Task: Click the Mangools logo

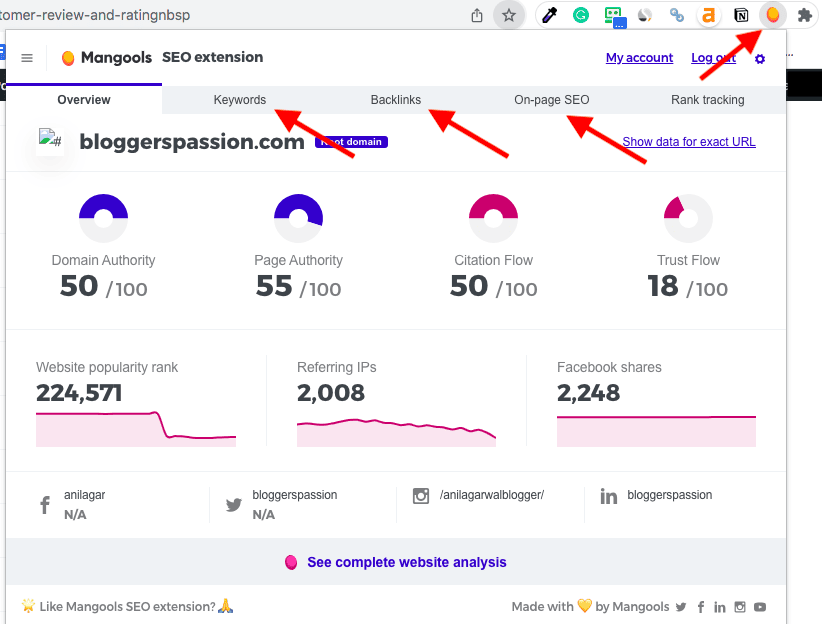Action: click(x=107, y=57)
